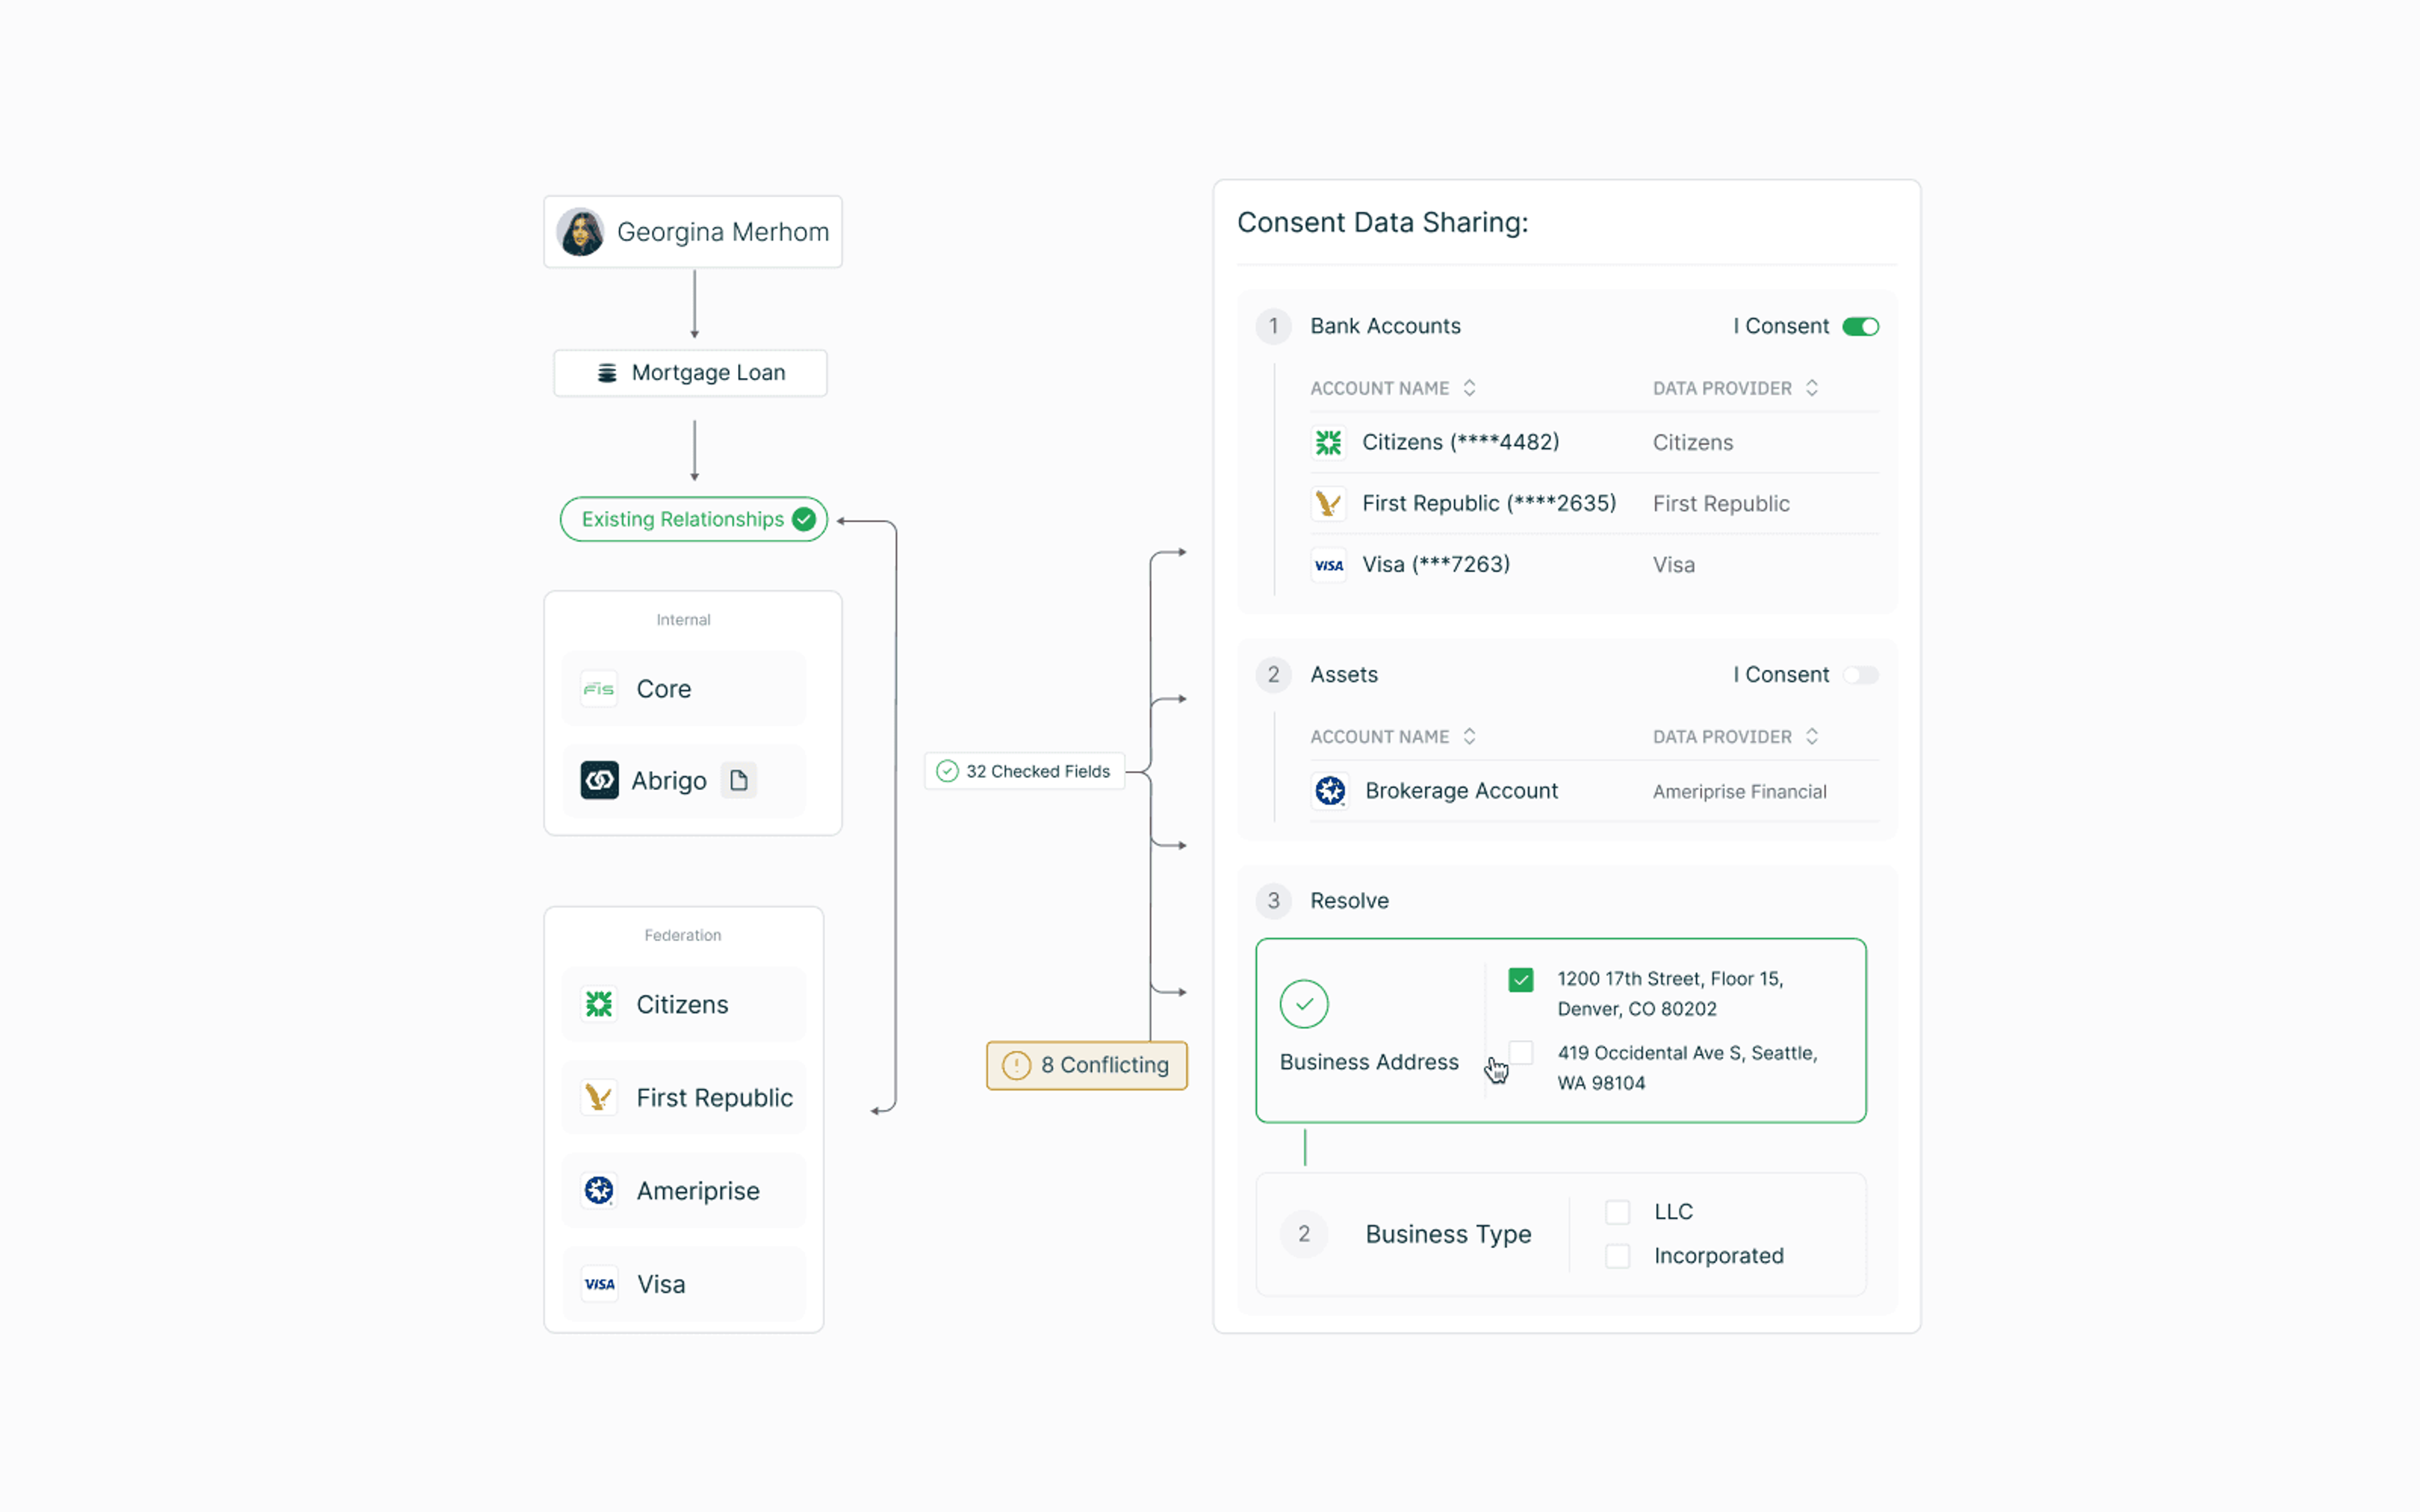The image size is (2420, 1512).
Task: Sort Assets by Data Provider arrows
Action: coord(1812,737)
